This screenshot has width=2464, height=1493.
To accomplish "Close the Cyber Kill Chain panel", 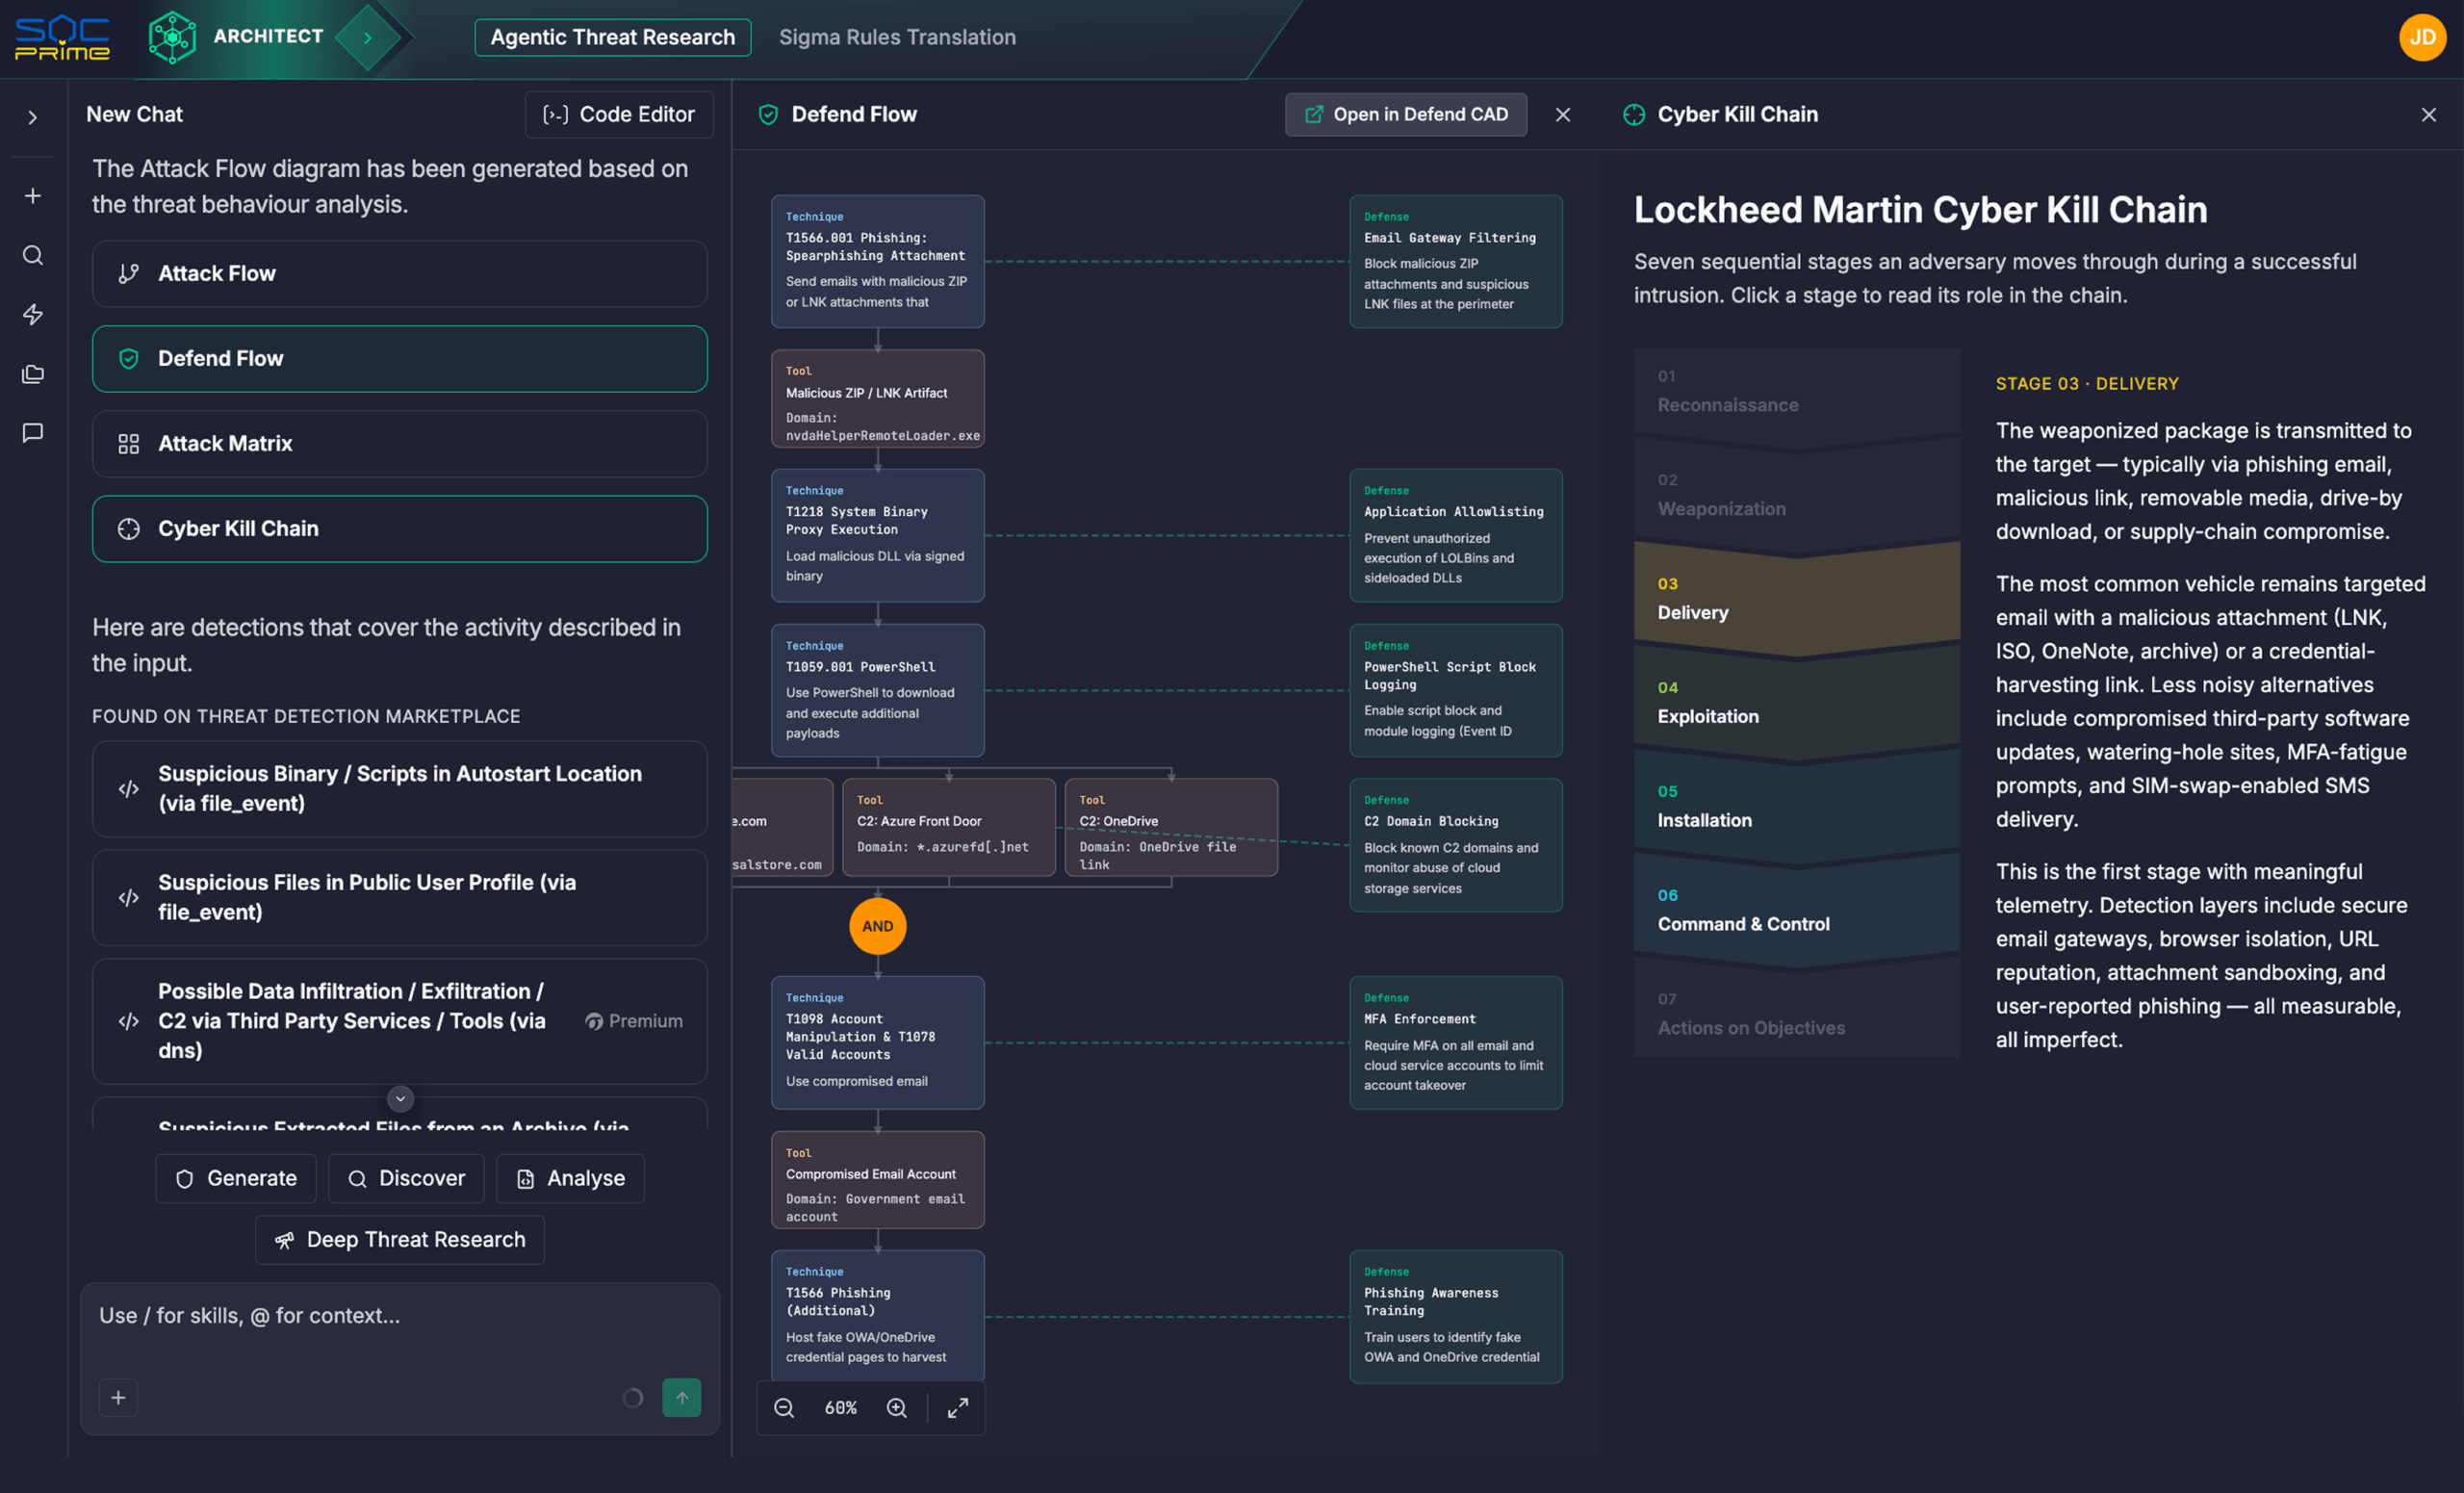I will tap(2428, 115).
